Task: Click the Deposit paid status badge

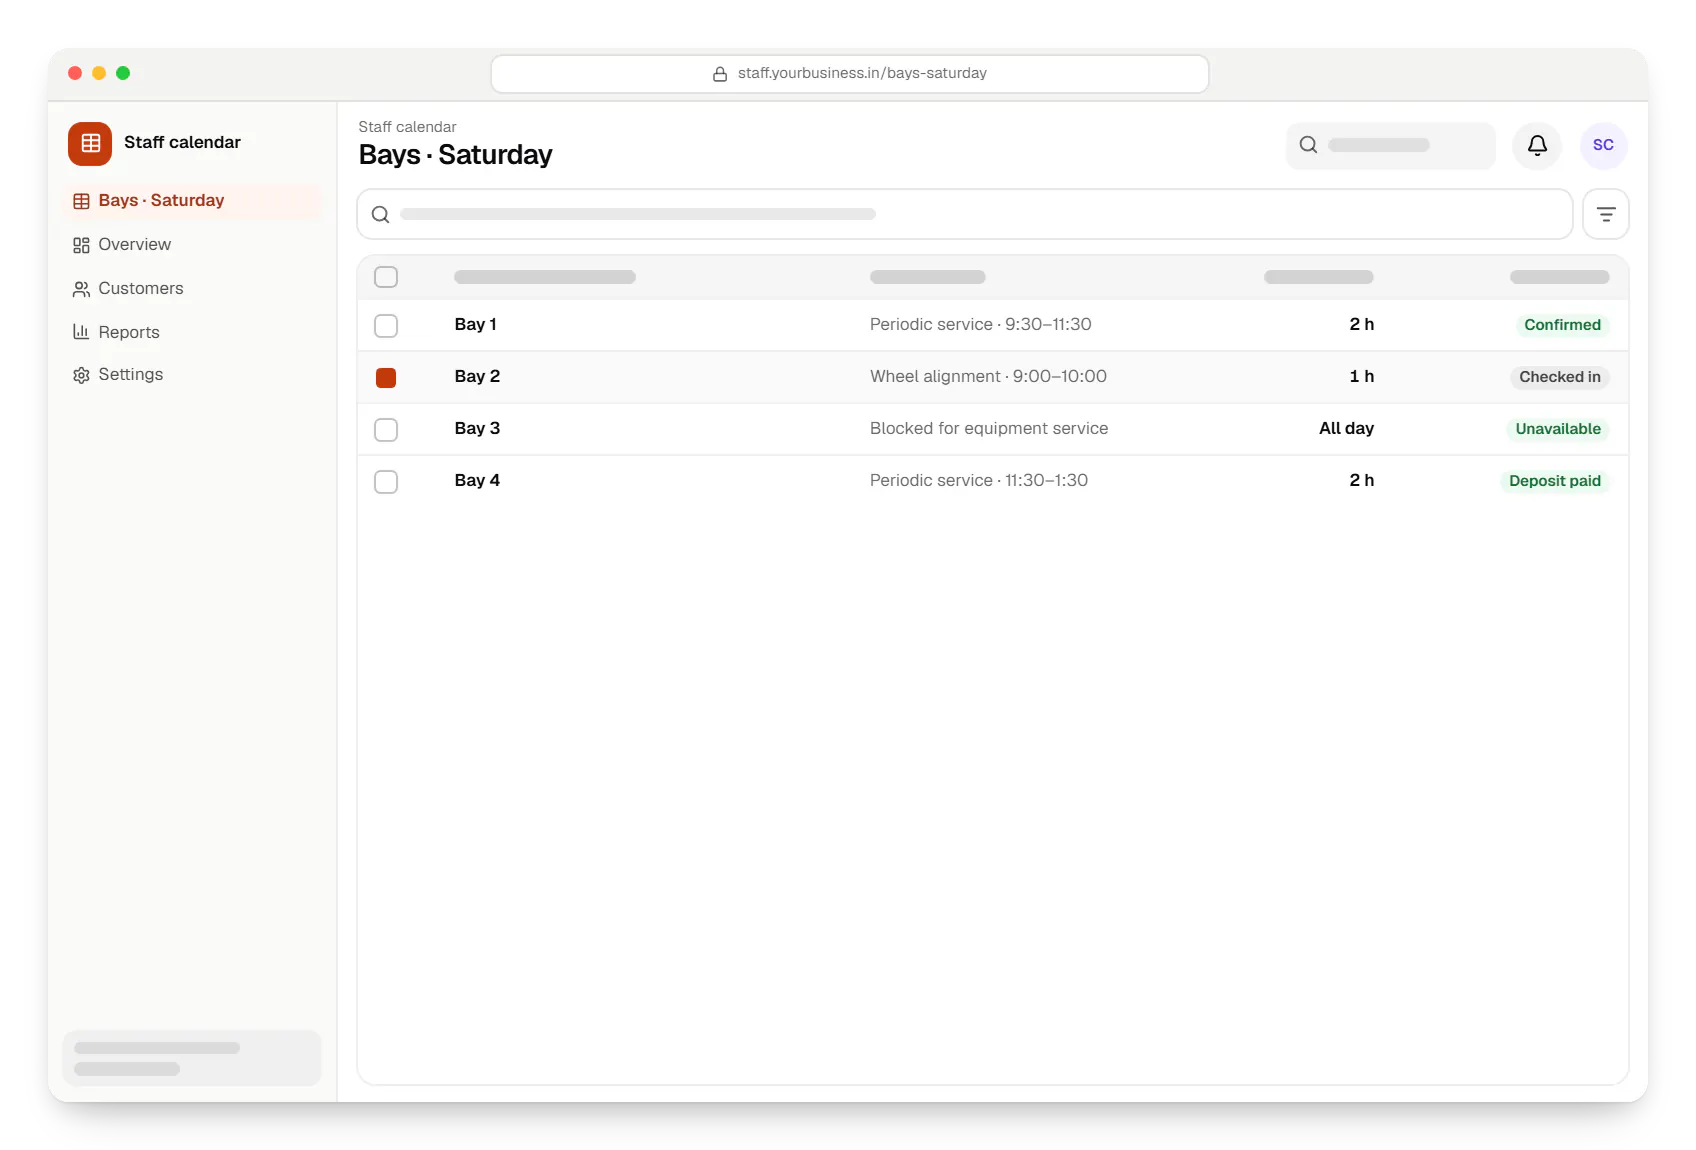Action: (1555, 481)
